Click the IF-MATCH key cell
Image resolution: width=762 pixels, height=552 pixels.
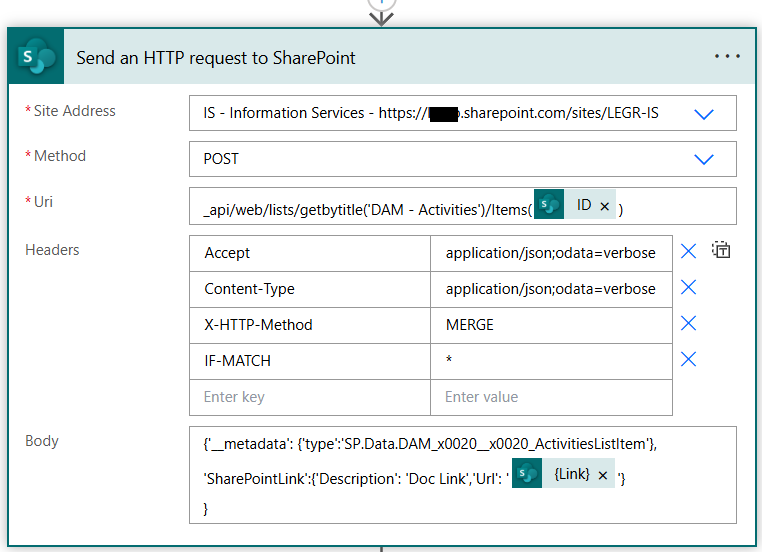pos(310,361)
